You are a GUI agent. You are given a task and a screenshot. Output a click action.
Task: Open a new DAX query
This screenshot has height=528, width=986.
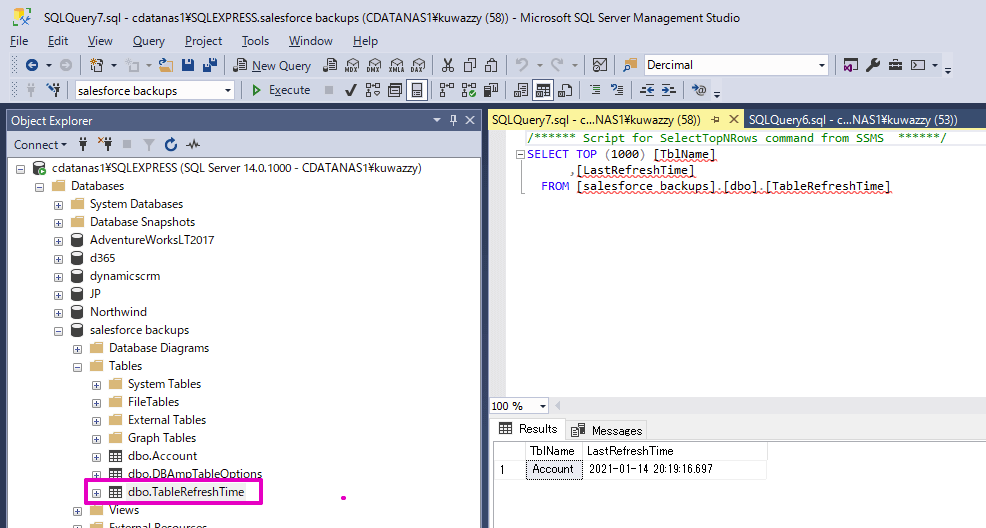[x=418, y=65]
